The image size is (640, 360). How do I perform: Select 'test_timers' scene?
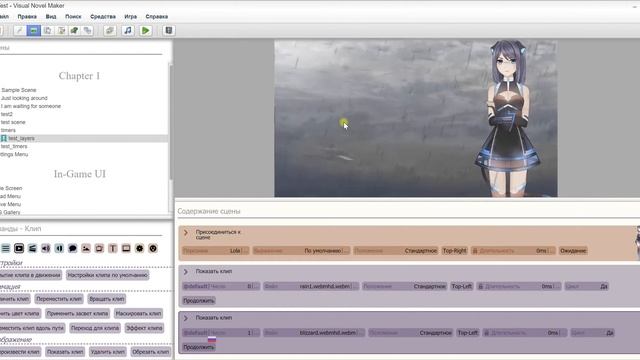point(14,147)
